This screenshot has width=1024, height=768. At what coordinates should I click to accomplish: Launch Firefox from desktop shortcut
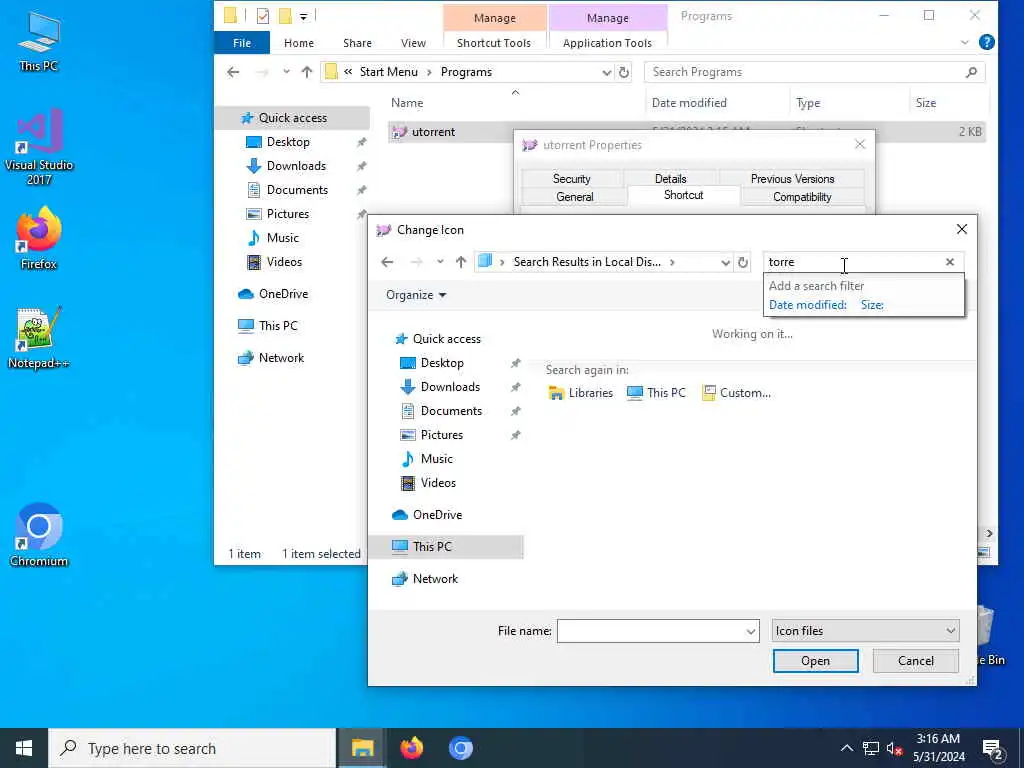pos(39,238)
